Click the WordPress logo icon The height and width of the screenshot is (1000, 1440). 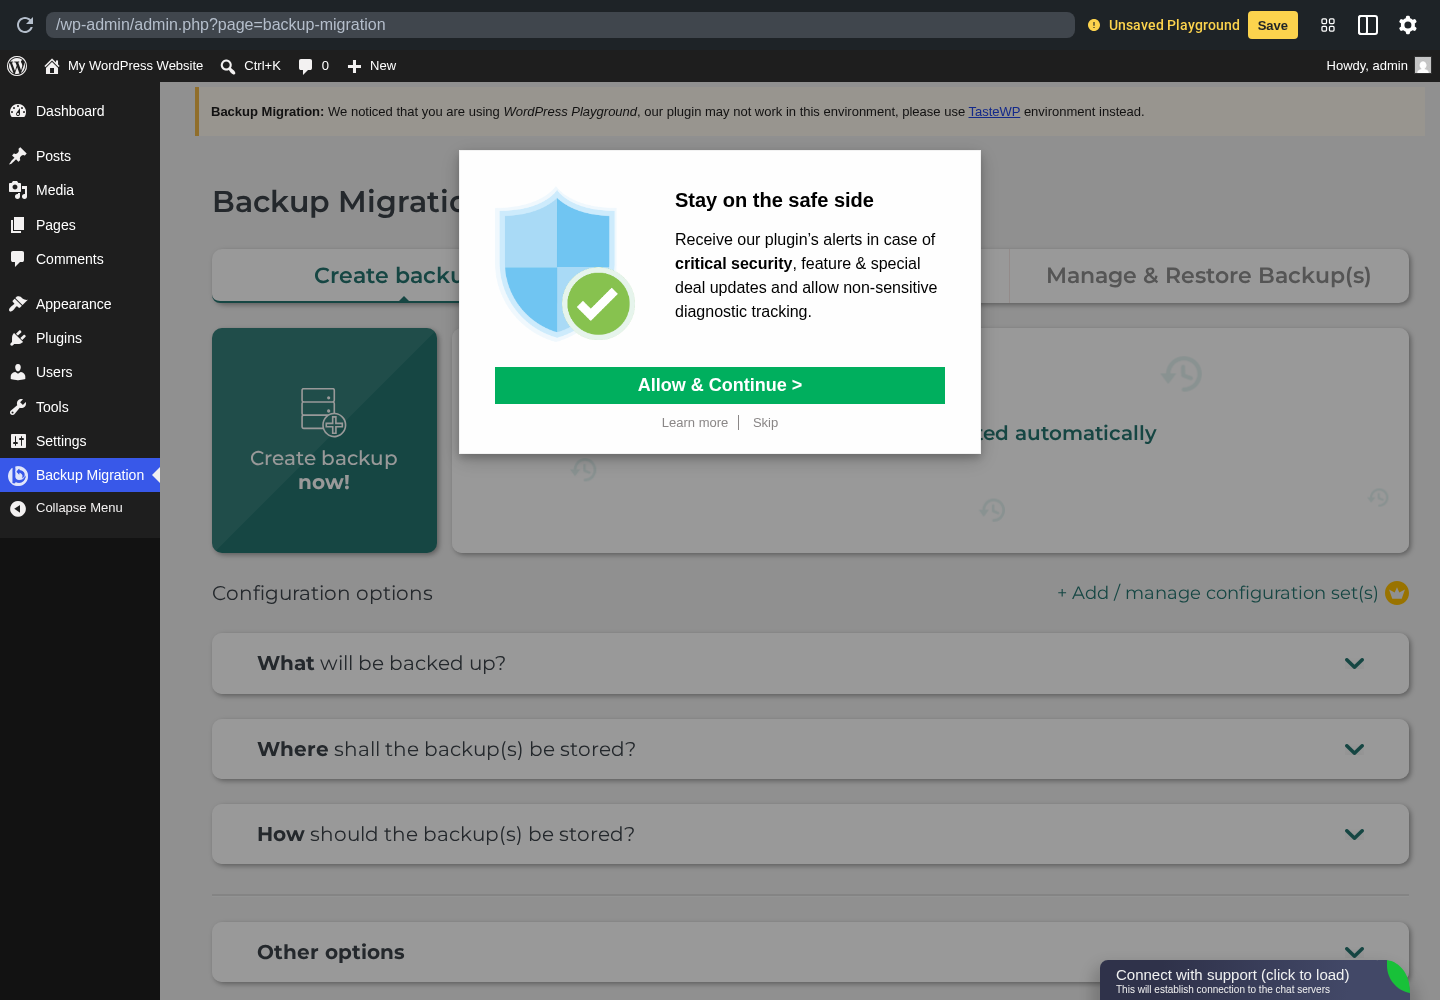[x=17, y=66]
